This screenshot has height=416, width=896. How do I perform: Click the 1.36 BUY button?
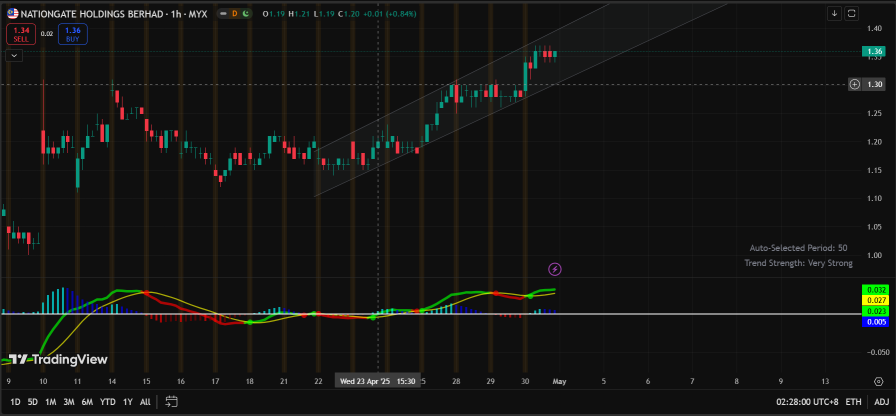pos(73,34)
